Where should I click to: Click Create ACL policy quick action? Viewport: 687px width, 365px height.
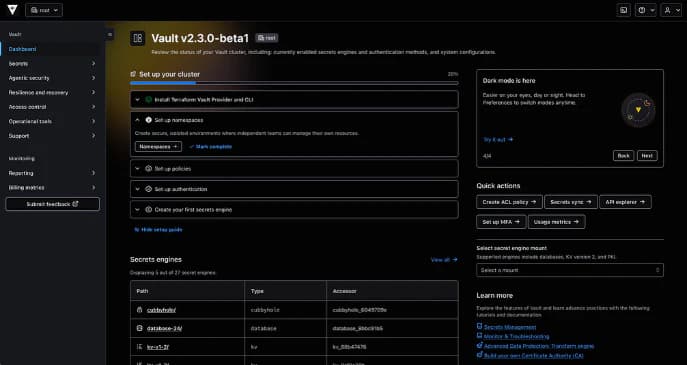[509, 202]
